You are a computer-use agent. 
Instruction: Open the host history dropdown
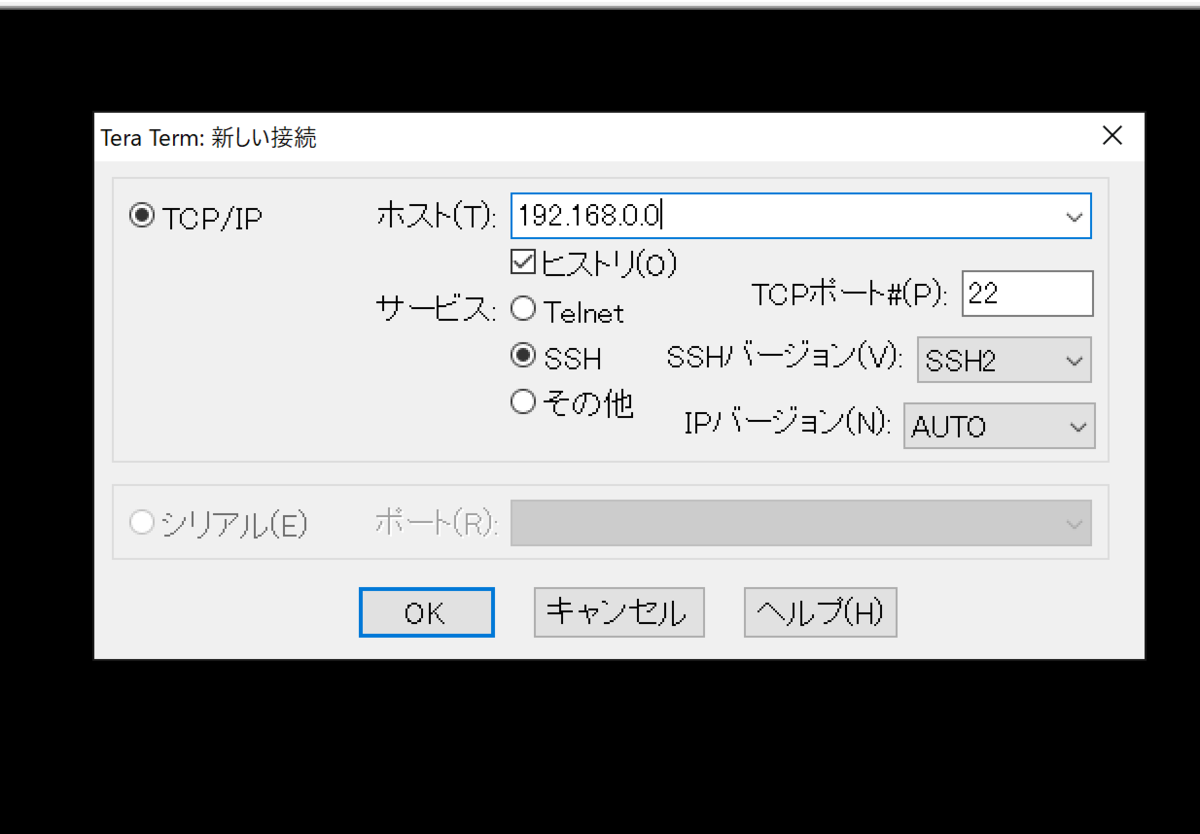pos(1074,216)
